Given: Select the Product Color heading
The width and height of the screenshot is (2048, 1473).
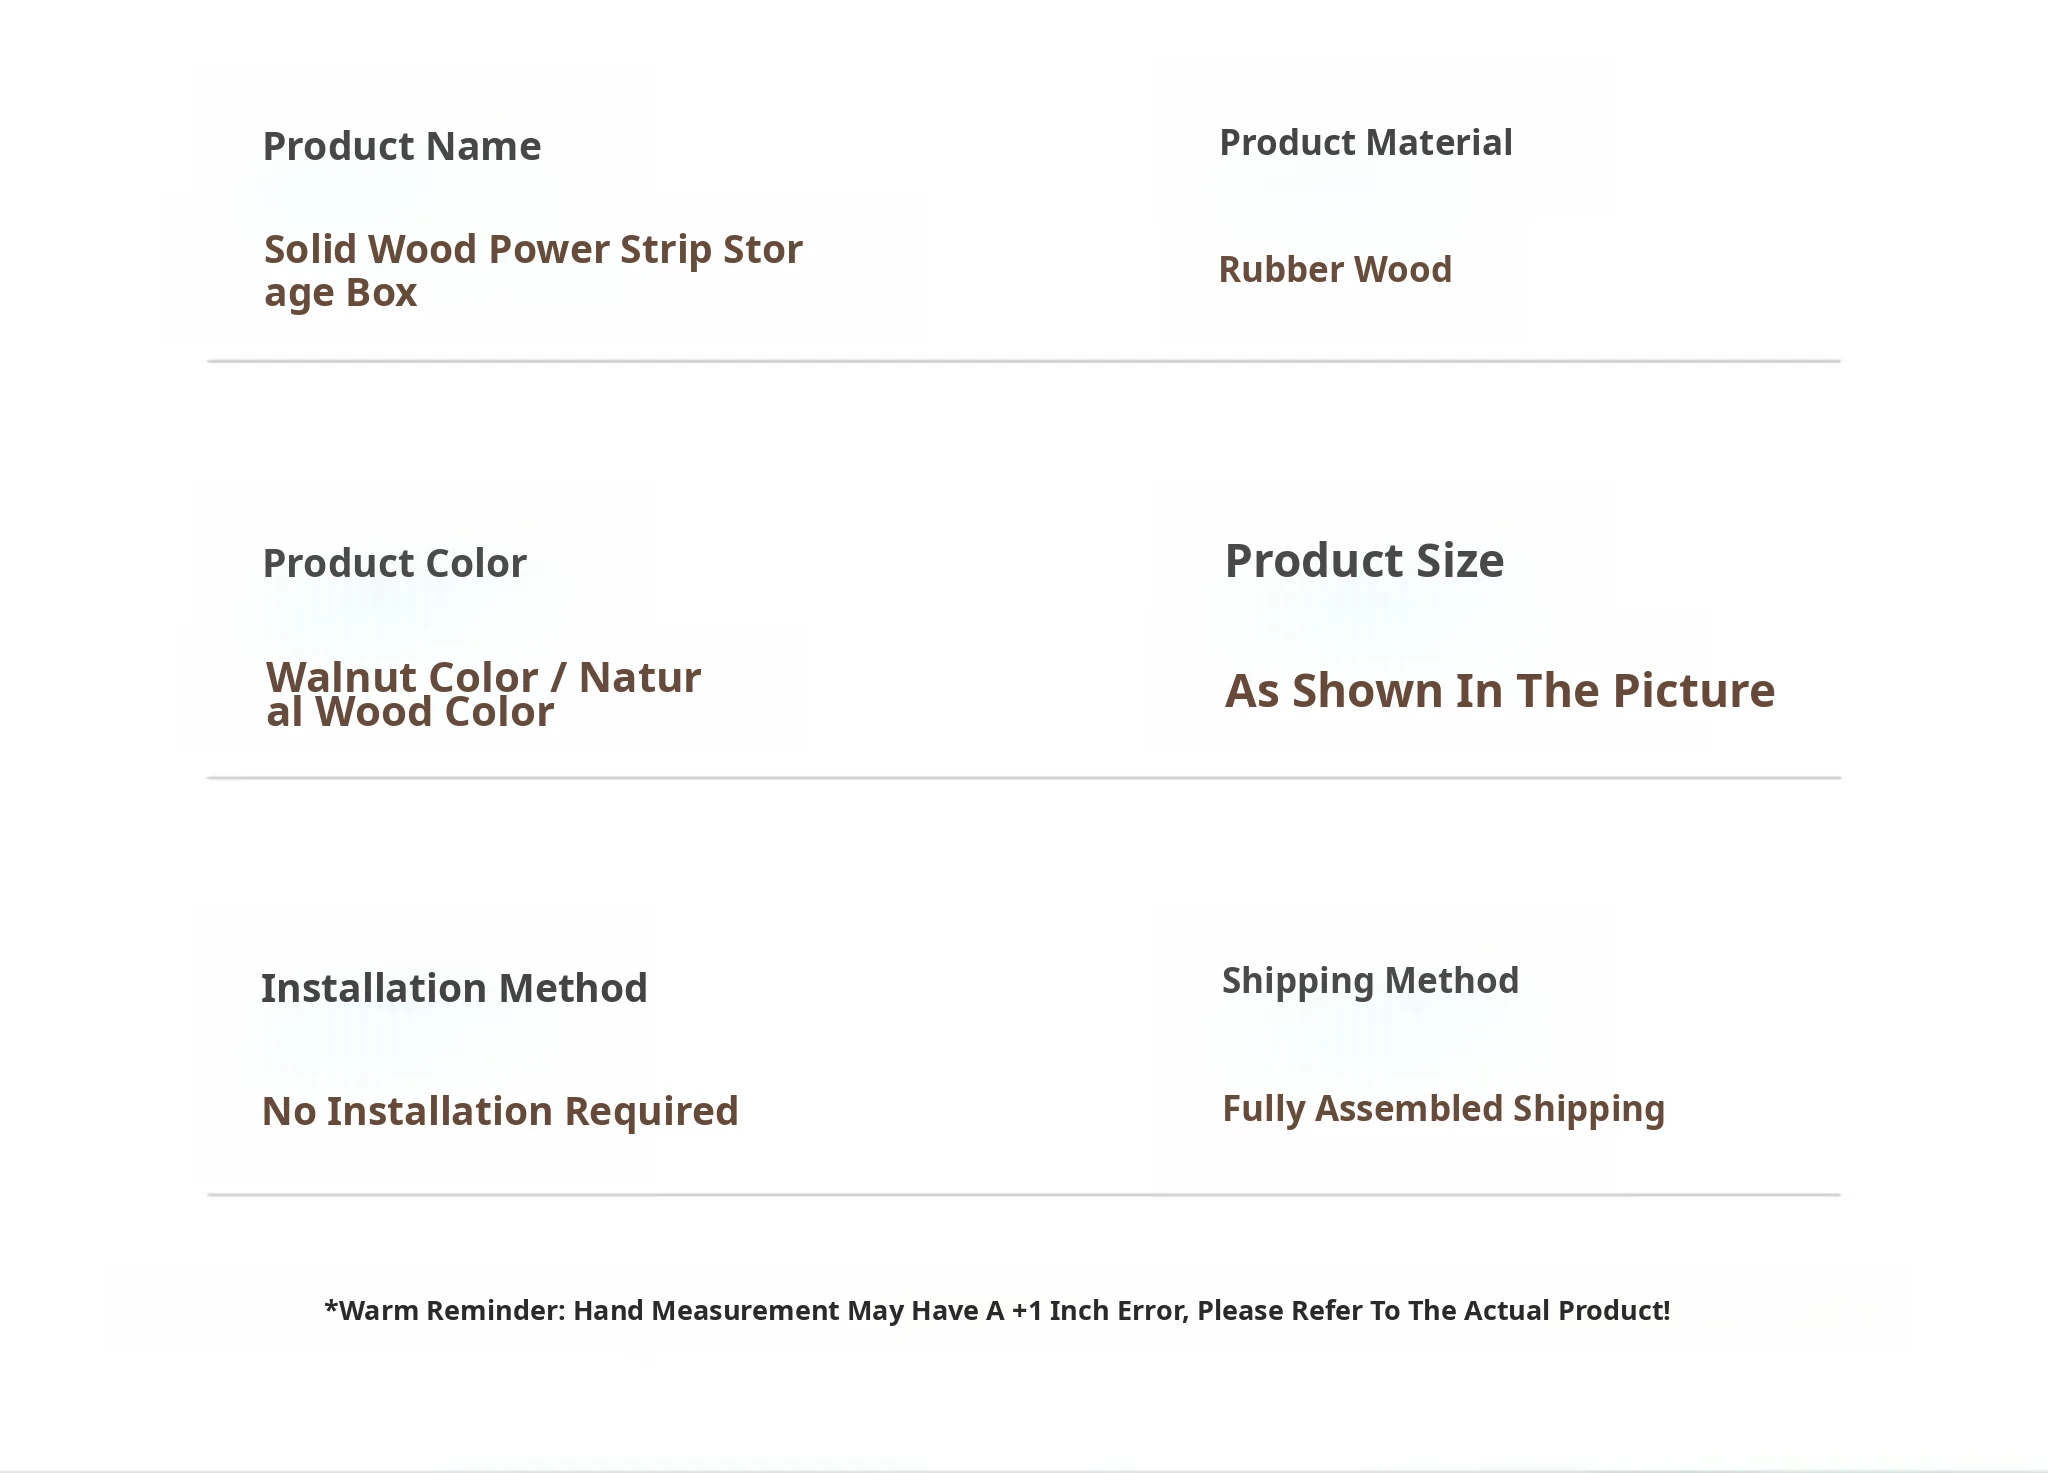Looking at the screenshot, I should tap(394, 564).
